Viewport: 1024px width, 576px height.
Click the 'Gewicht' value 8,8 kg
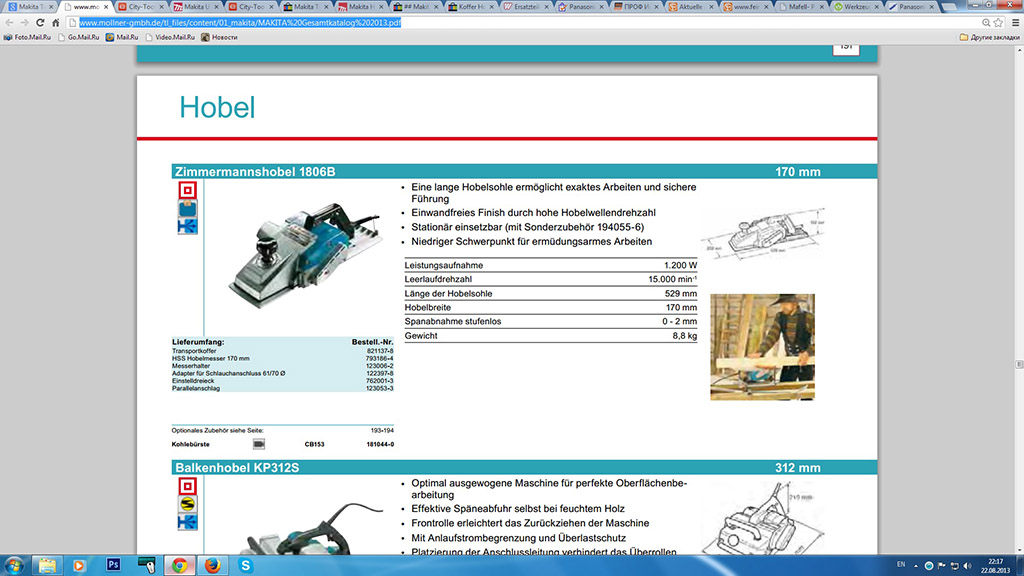[684, 336]
